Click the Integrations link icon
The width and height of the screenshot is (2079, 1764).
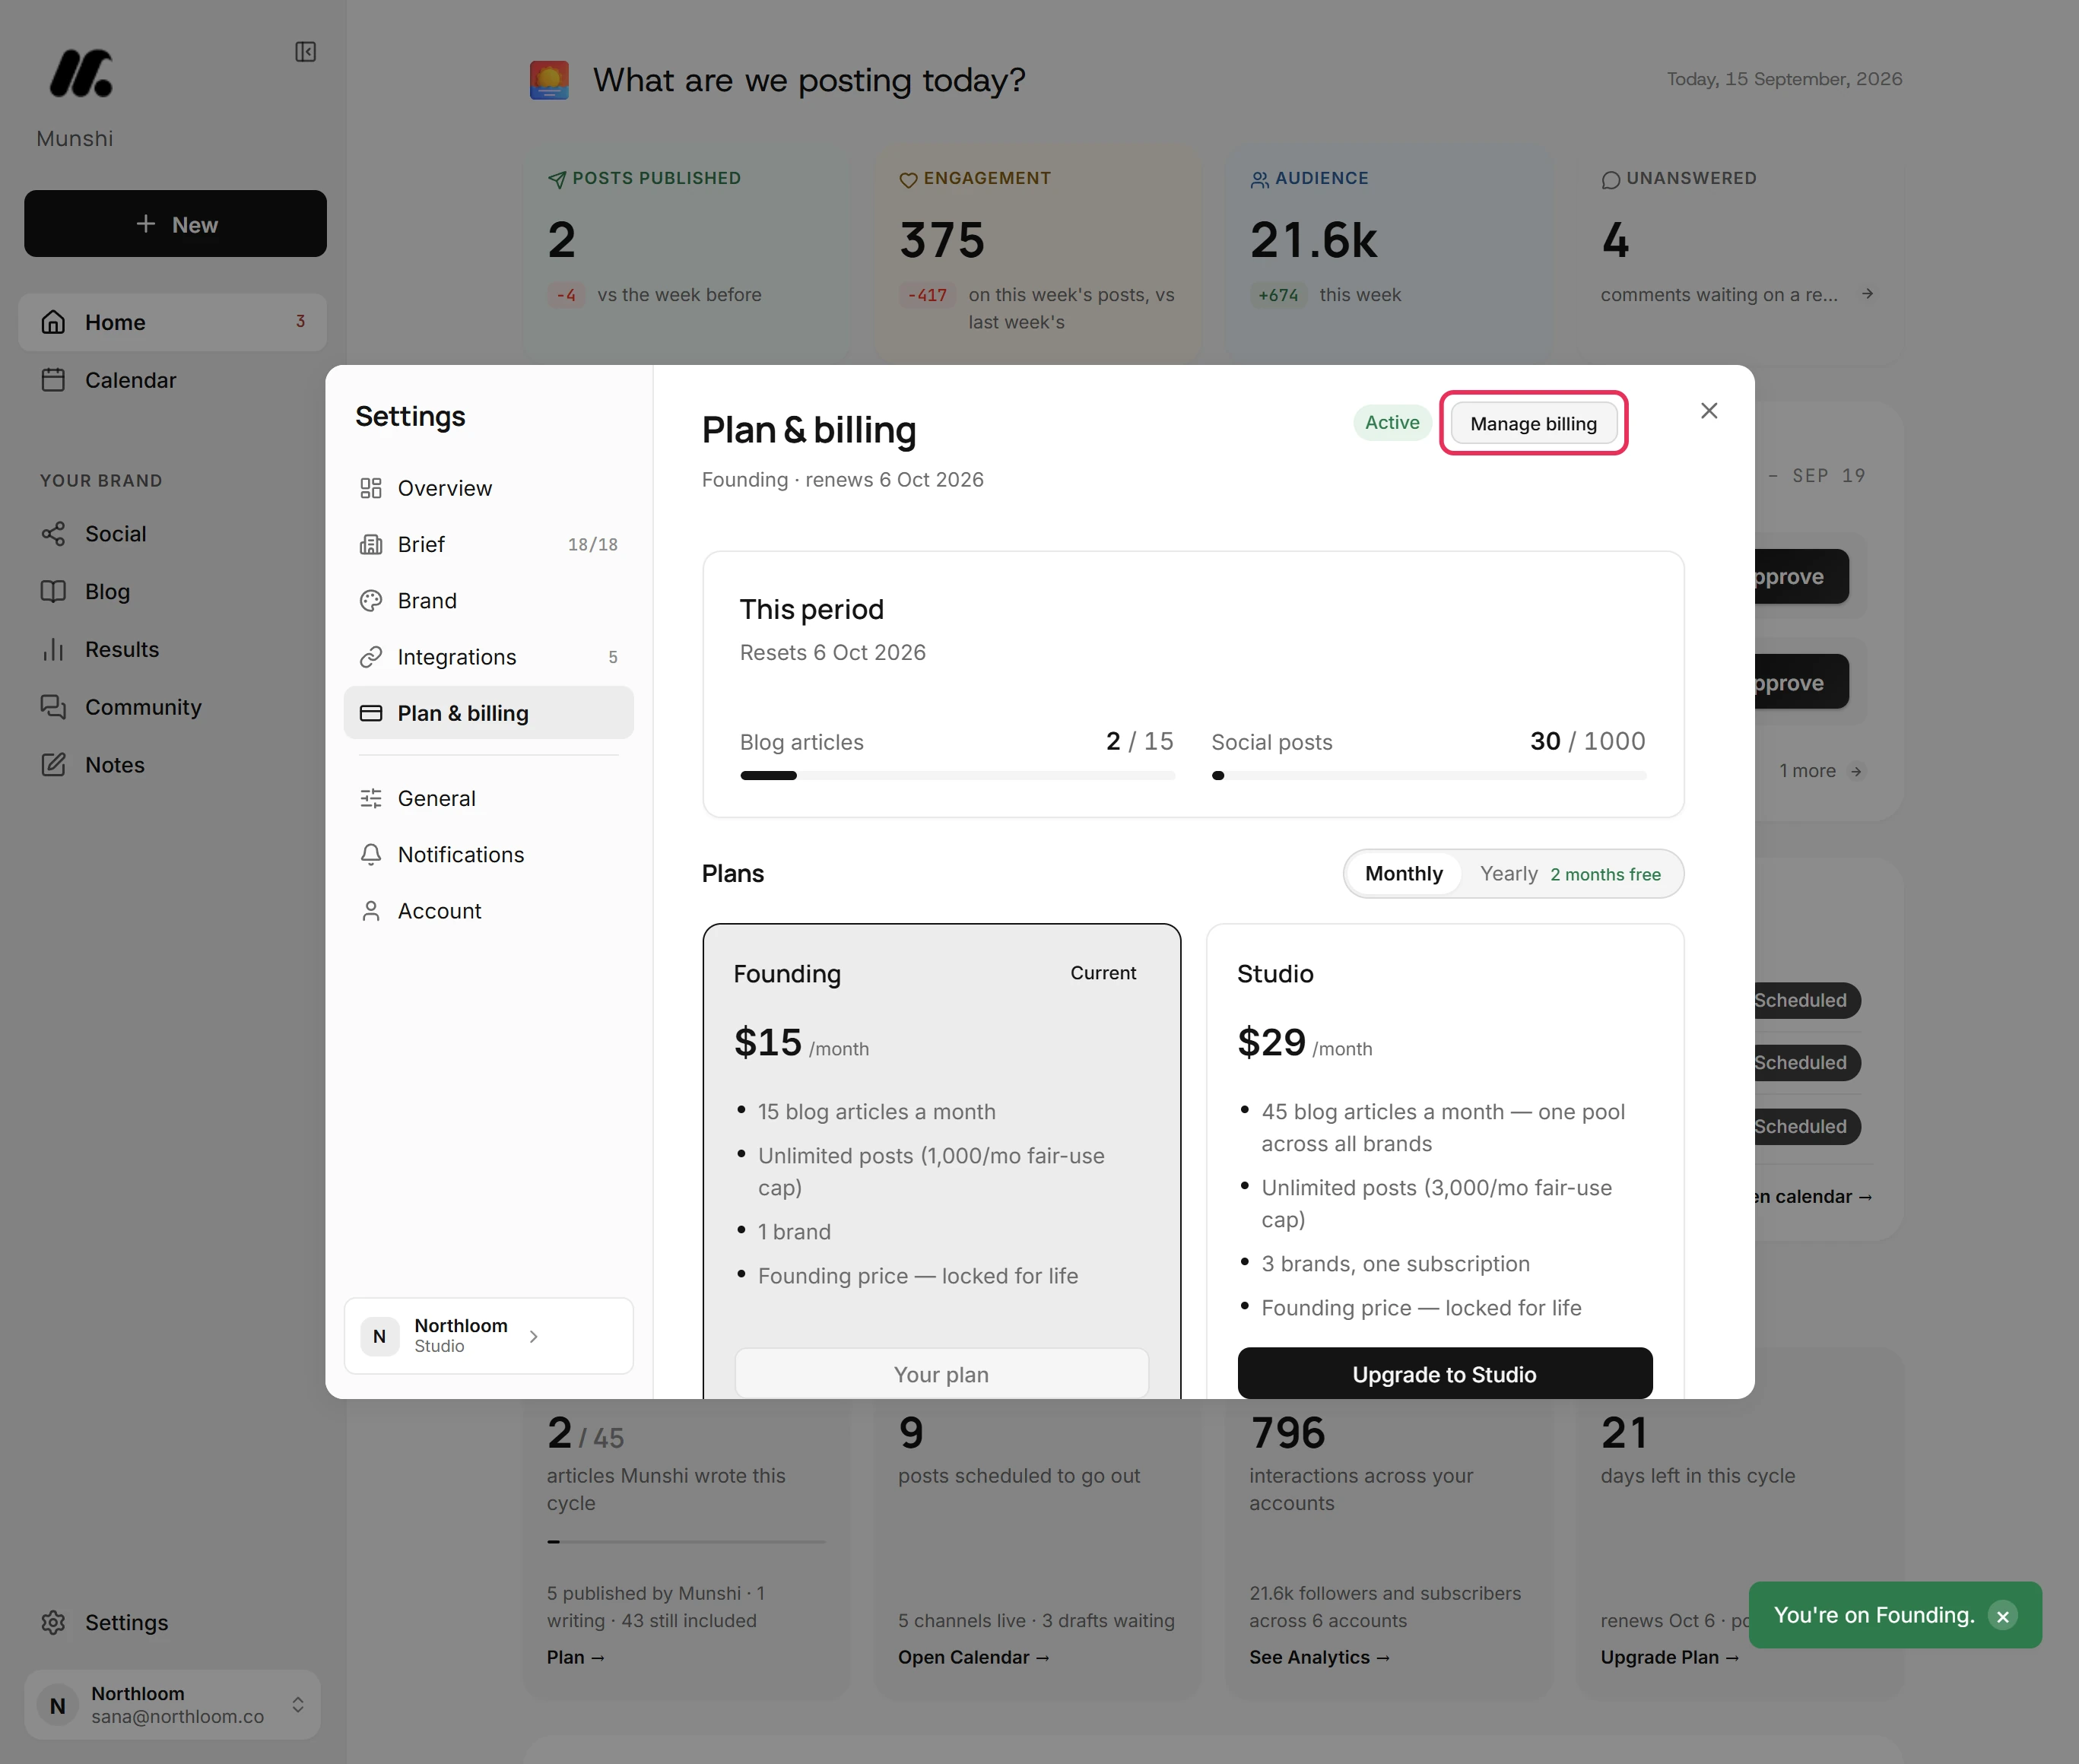(x=371, y=657)
